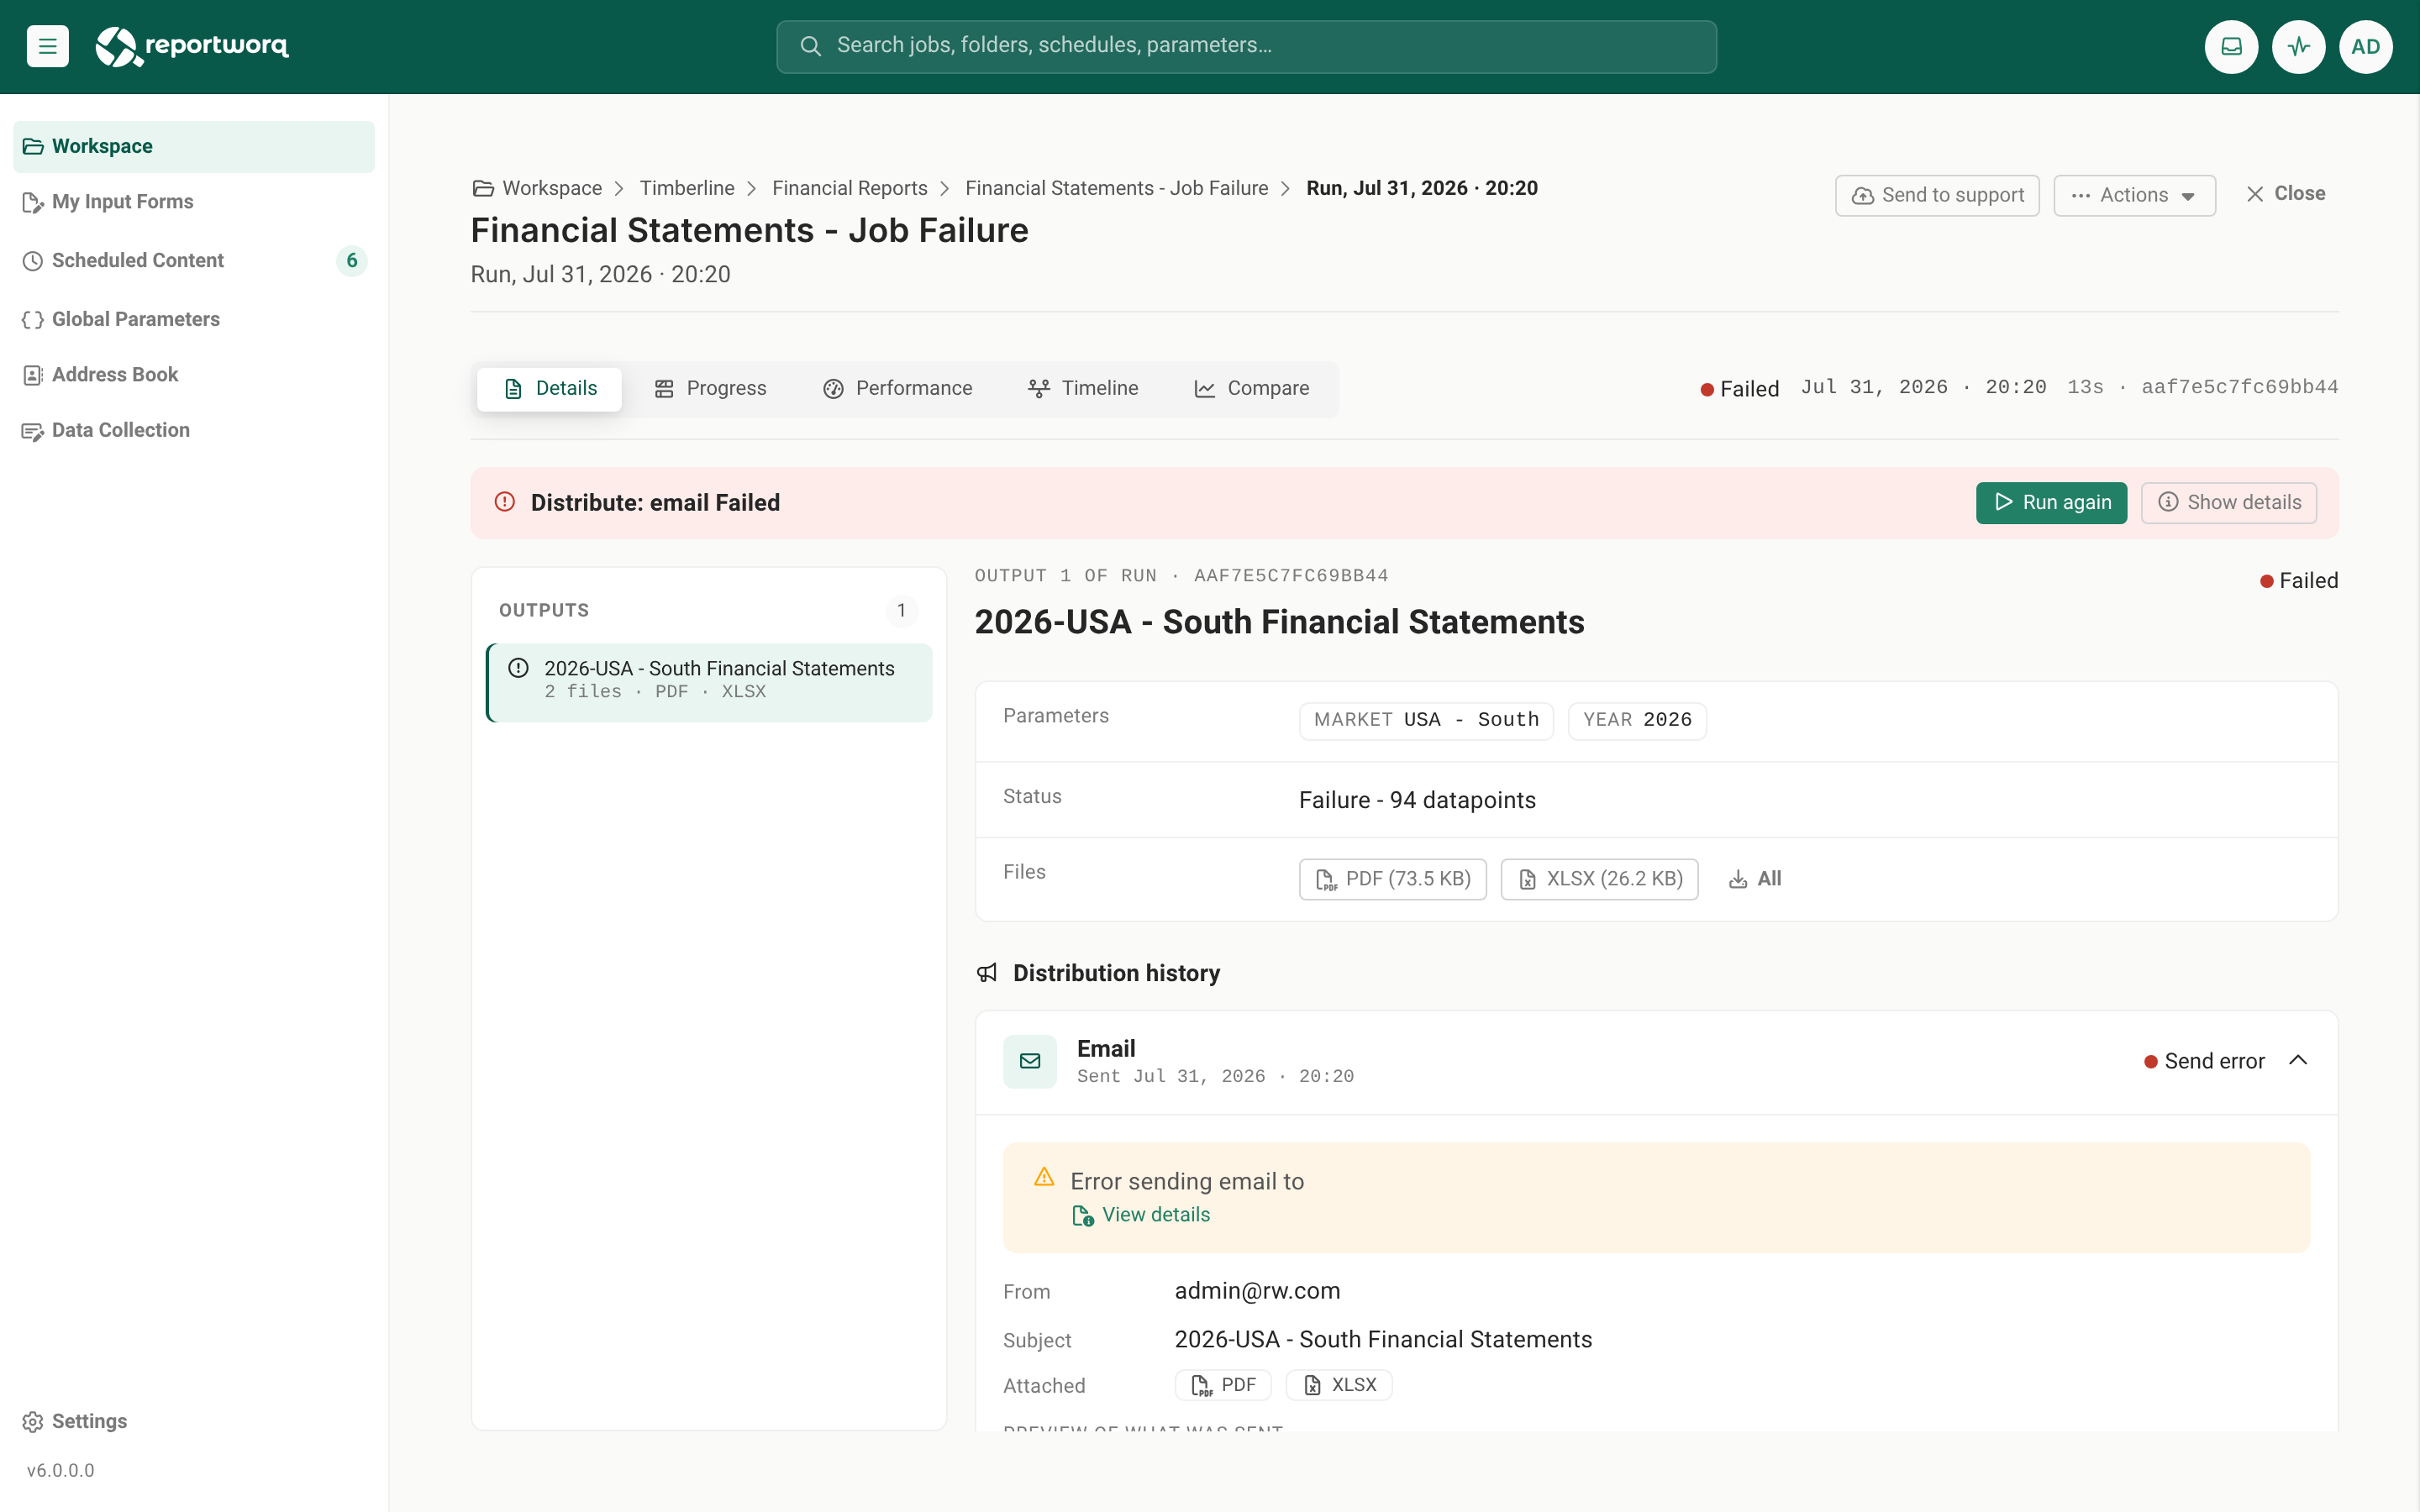Screen dimensions: 2420x1512
Task: Click Show details button
Action: coord(2229,503)
